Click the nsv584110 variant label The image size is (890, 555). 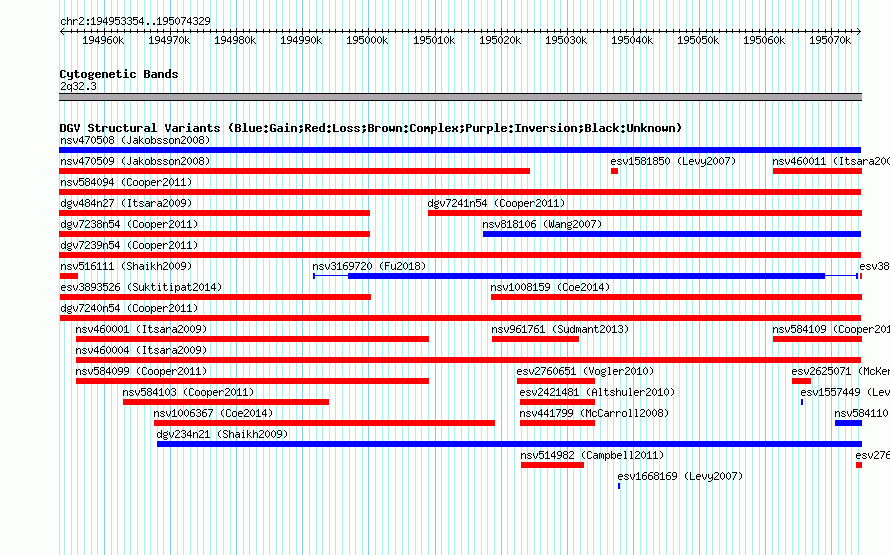click(861, 413)
